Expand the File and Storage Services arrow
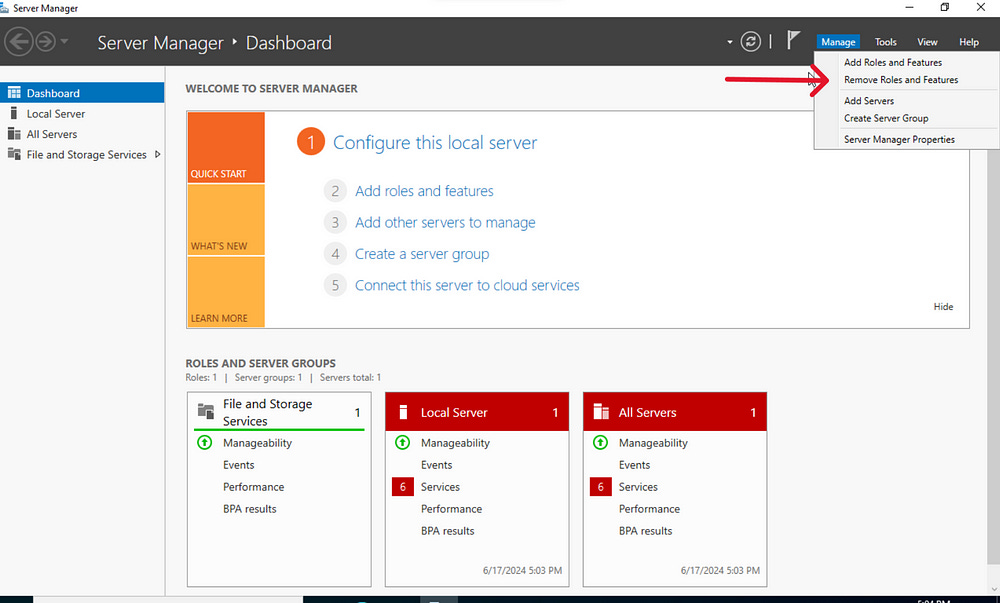The width and height of the screenshot is (1000, 603). click(x=158, y=154)
